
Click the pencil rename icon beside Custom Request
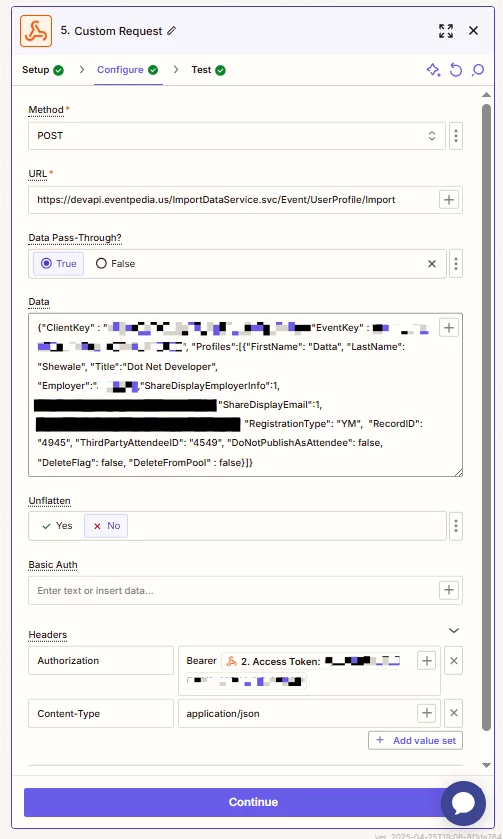(171, 30)
